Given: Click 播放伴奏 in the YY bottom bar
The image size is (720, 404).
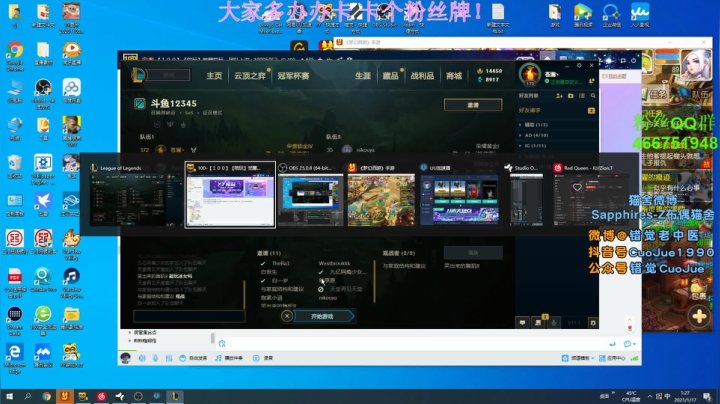Looking at the screenshot, I should pos(229,358).
